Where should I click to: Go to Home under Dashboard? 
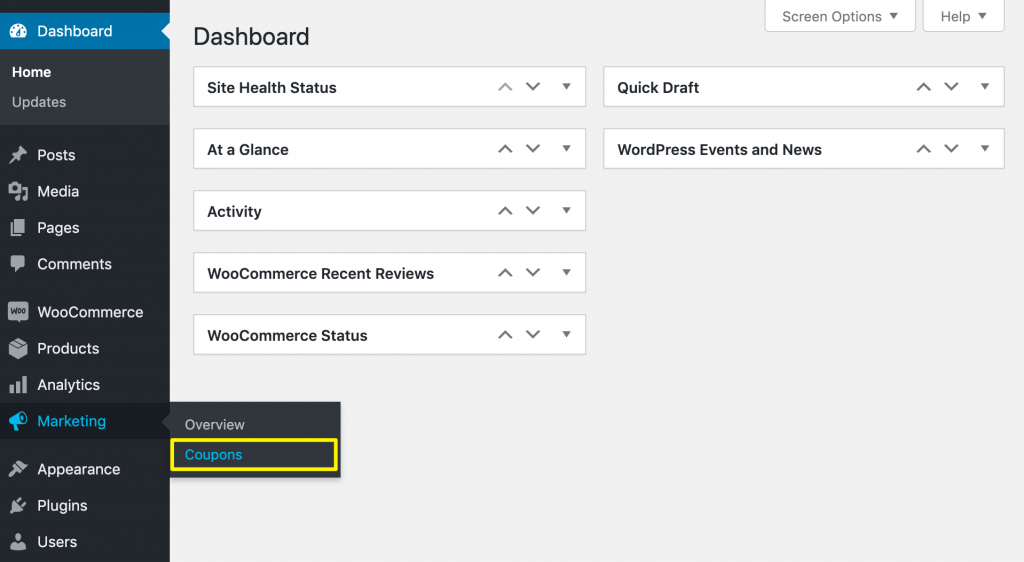point(31,72)
